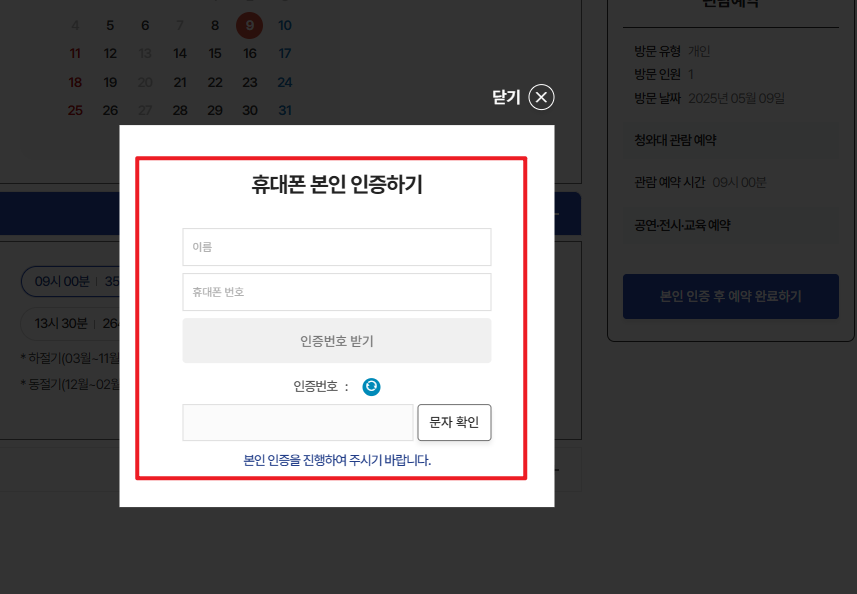Select date 31 on the calendar

tap(284, 109)
